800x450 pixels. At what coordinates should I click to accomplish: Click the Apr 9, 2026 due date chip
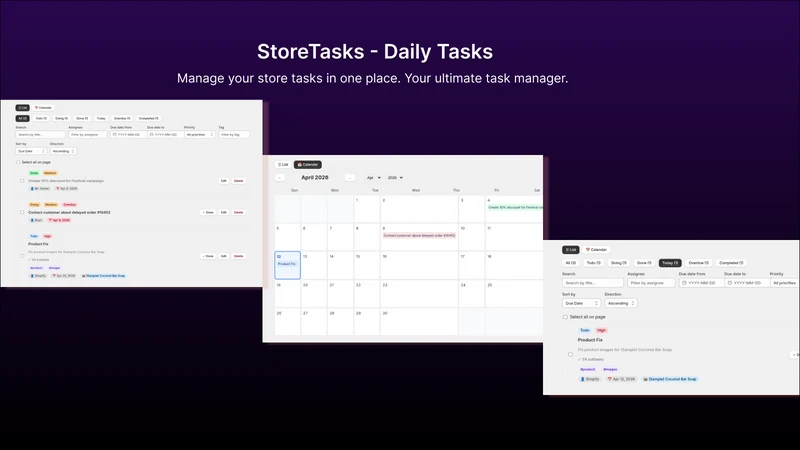coord(59,220)
